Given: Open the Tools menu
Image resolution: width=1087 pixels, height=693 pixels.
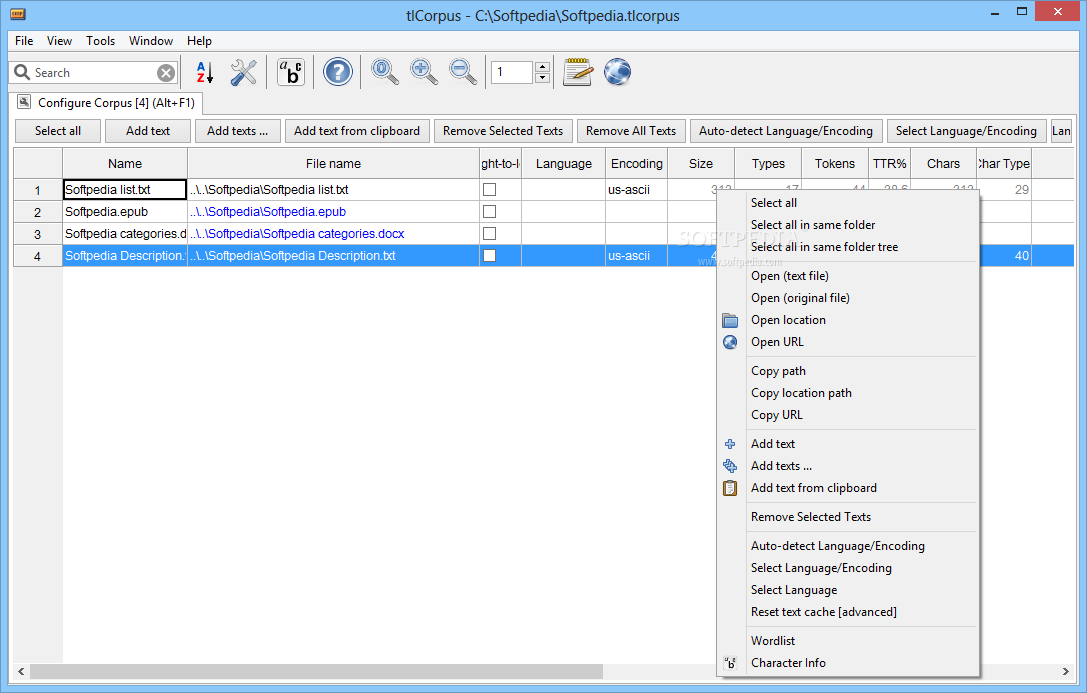Looking at the screenshot, I should (x=101, y=41).
